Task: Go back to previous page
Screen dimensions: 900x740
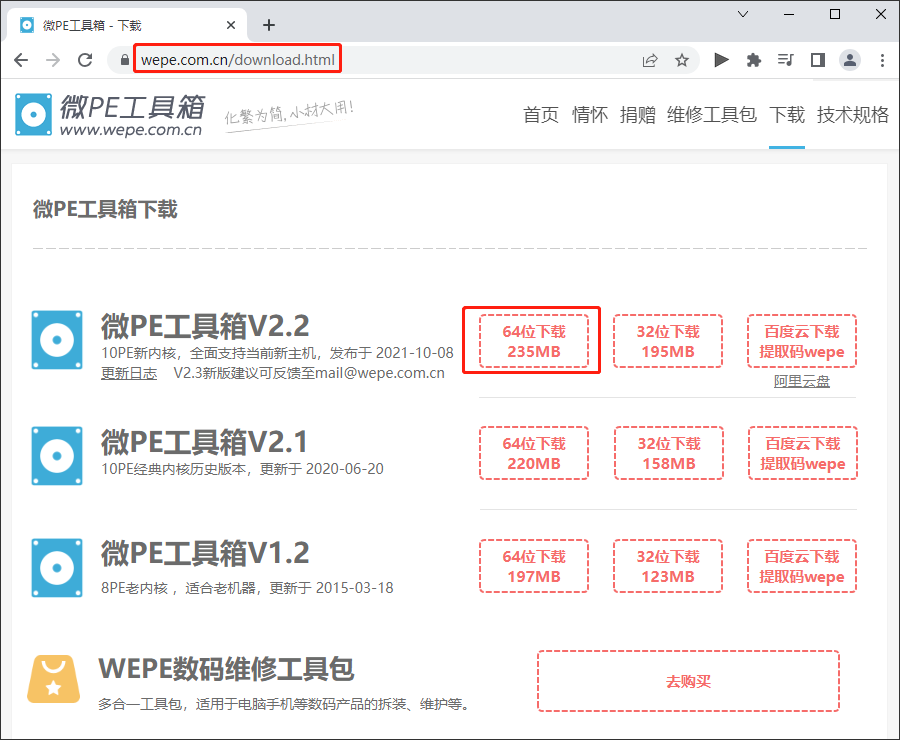Action: tap(21, 60)
